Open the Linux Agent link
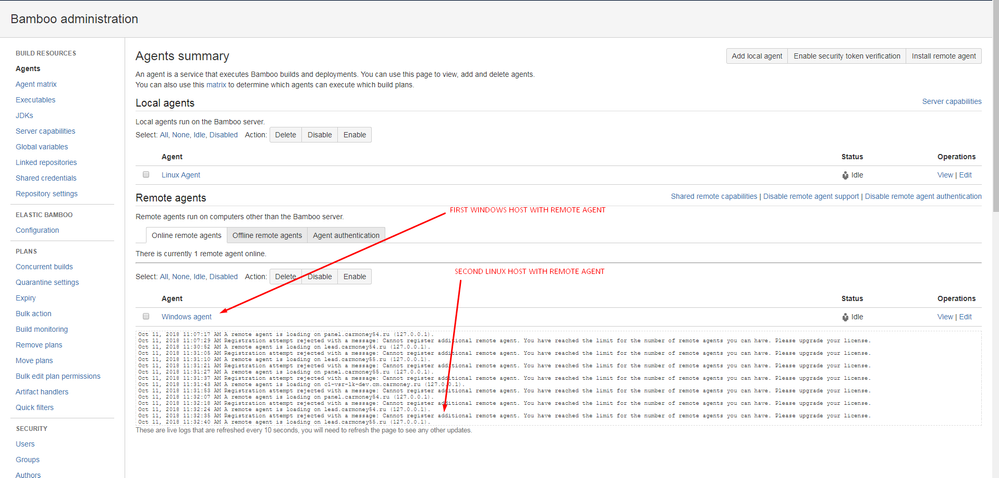The height and width of the screenshot is (478, 999). [x=181, y=175]
